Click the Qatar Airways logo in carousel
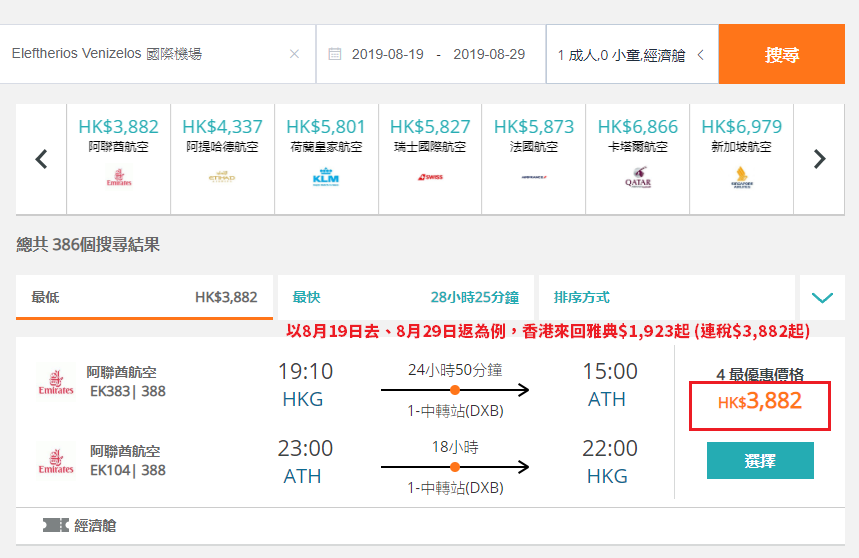 point(638,177)
